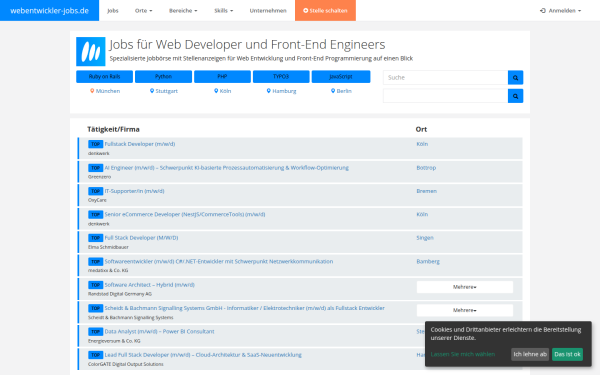The image size is (600, 375).
Task: Open the Jobs menu item
Action: tap(112, 11)
